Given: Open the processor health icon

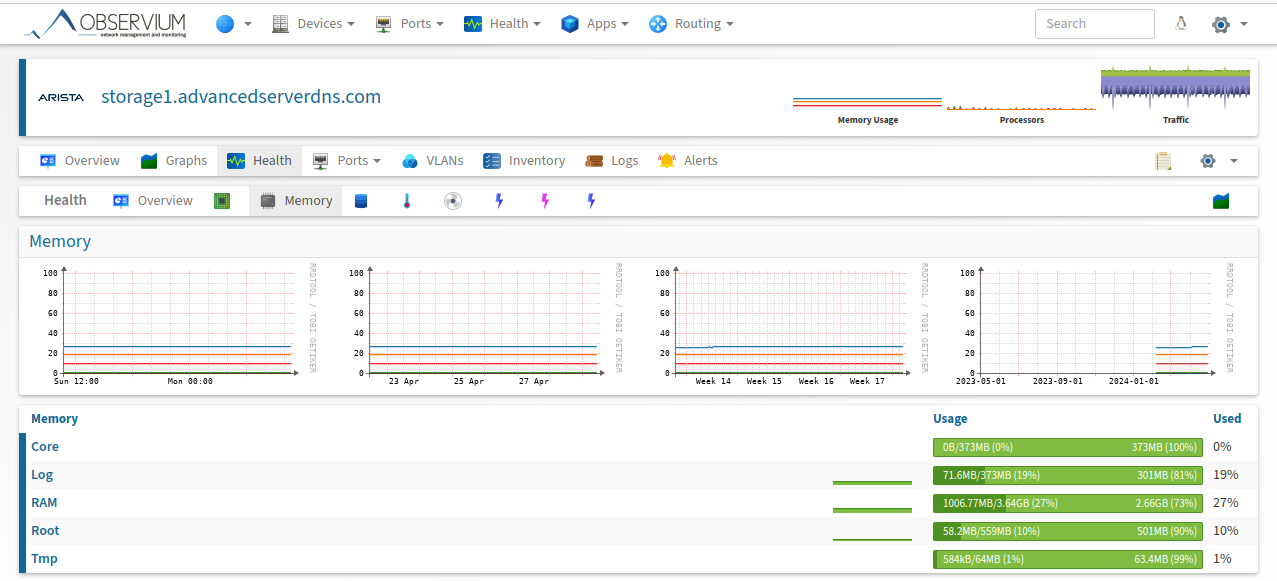Looking at the screenshot, I should [x=222, y=201].
